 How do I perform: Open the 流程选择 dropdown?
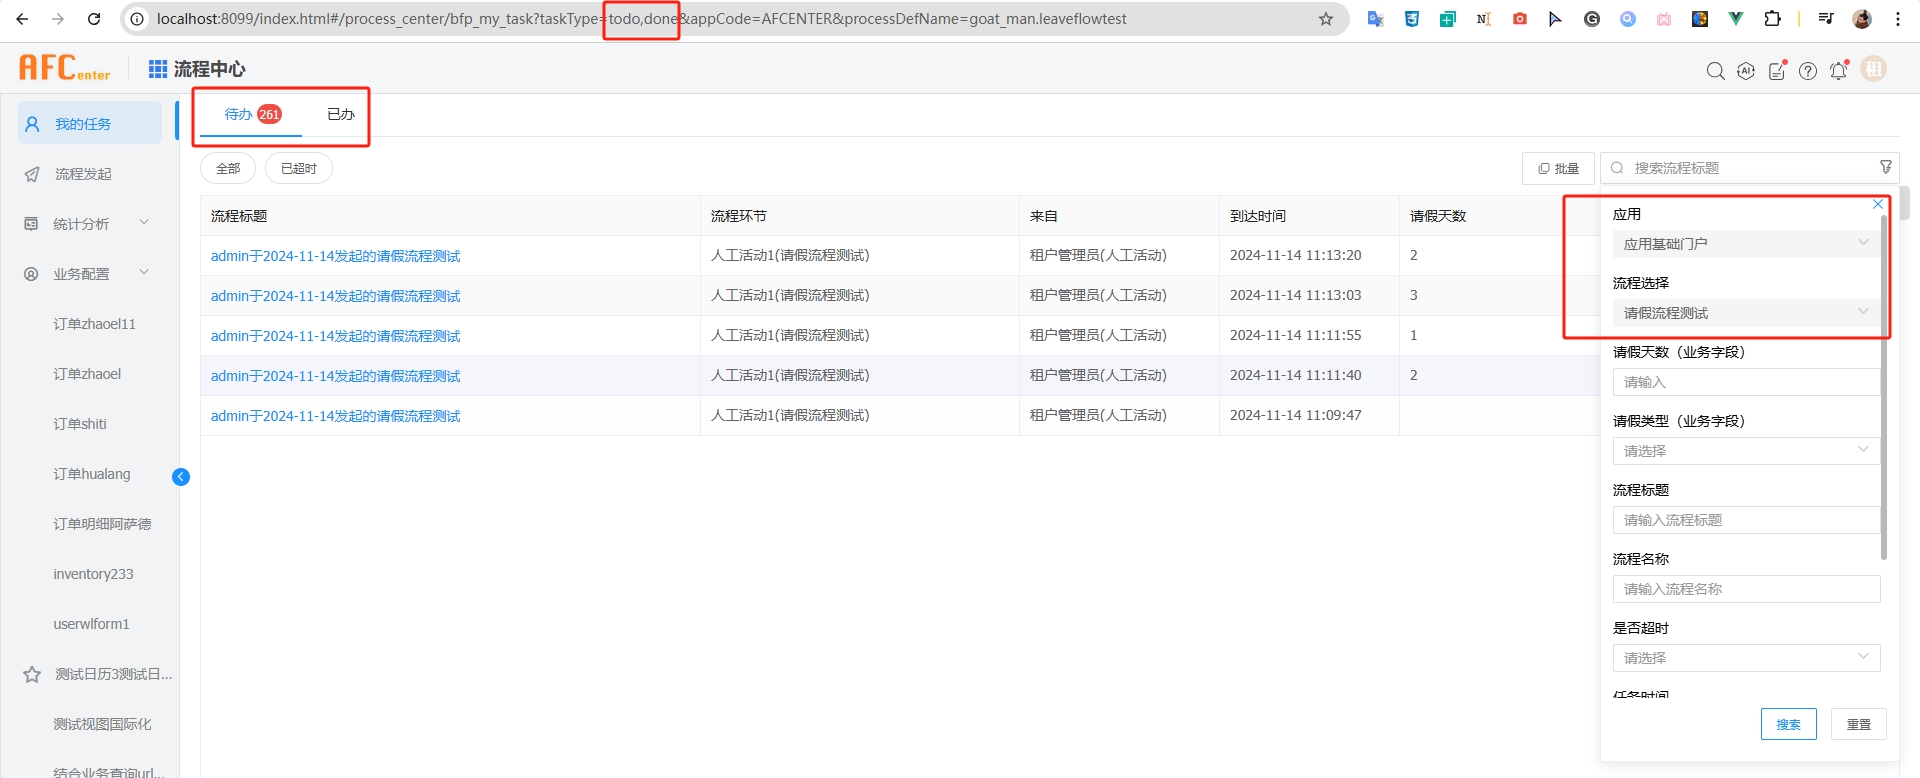(1745, 313)
